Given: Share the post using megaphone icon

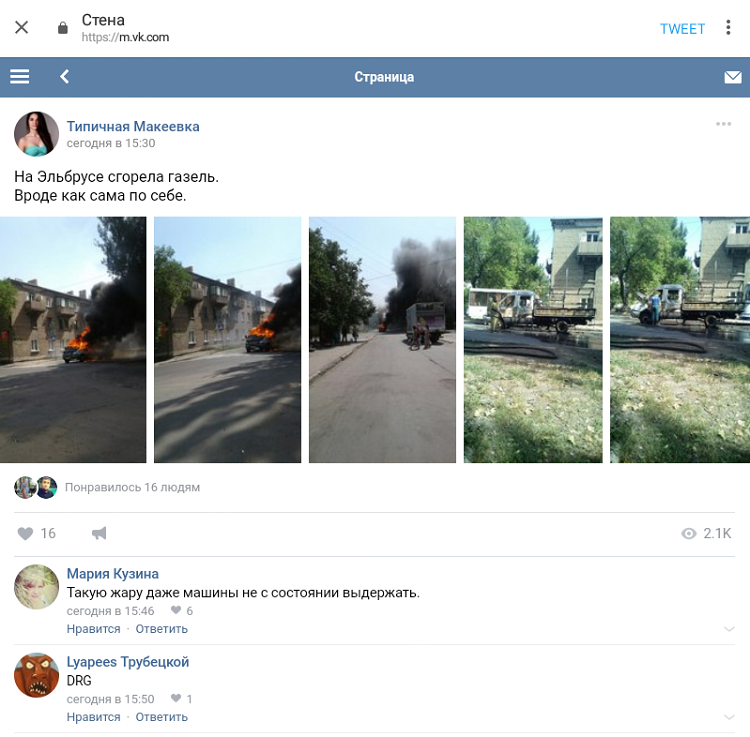Looking at the screenshot, I should [99, 534].
